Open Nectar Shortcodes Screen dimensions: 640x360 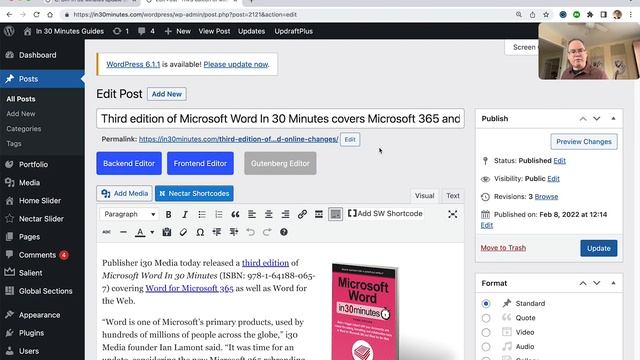tap(194, 193)
